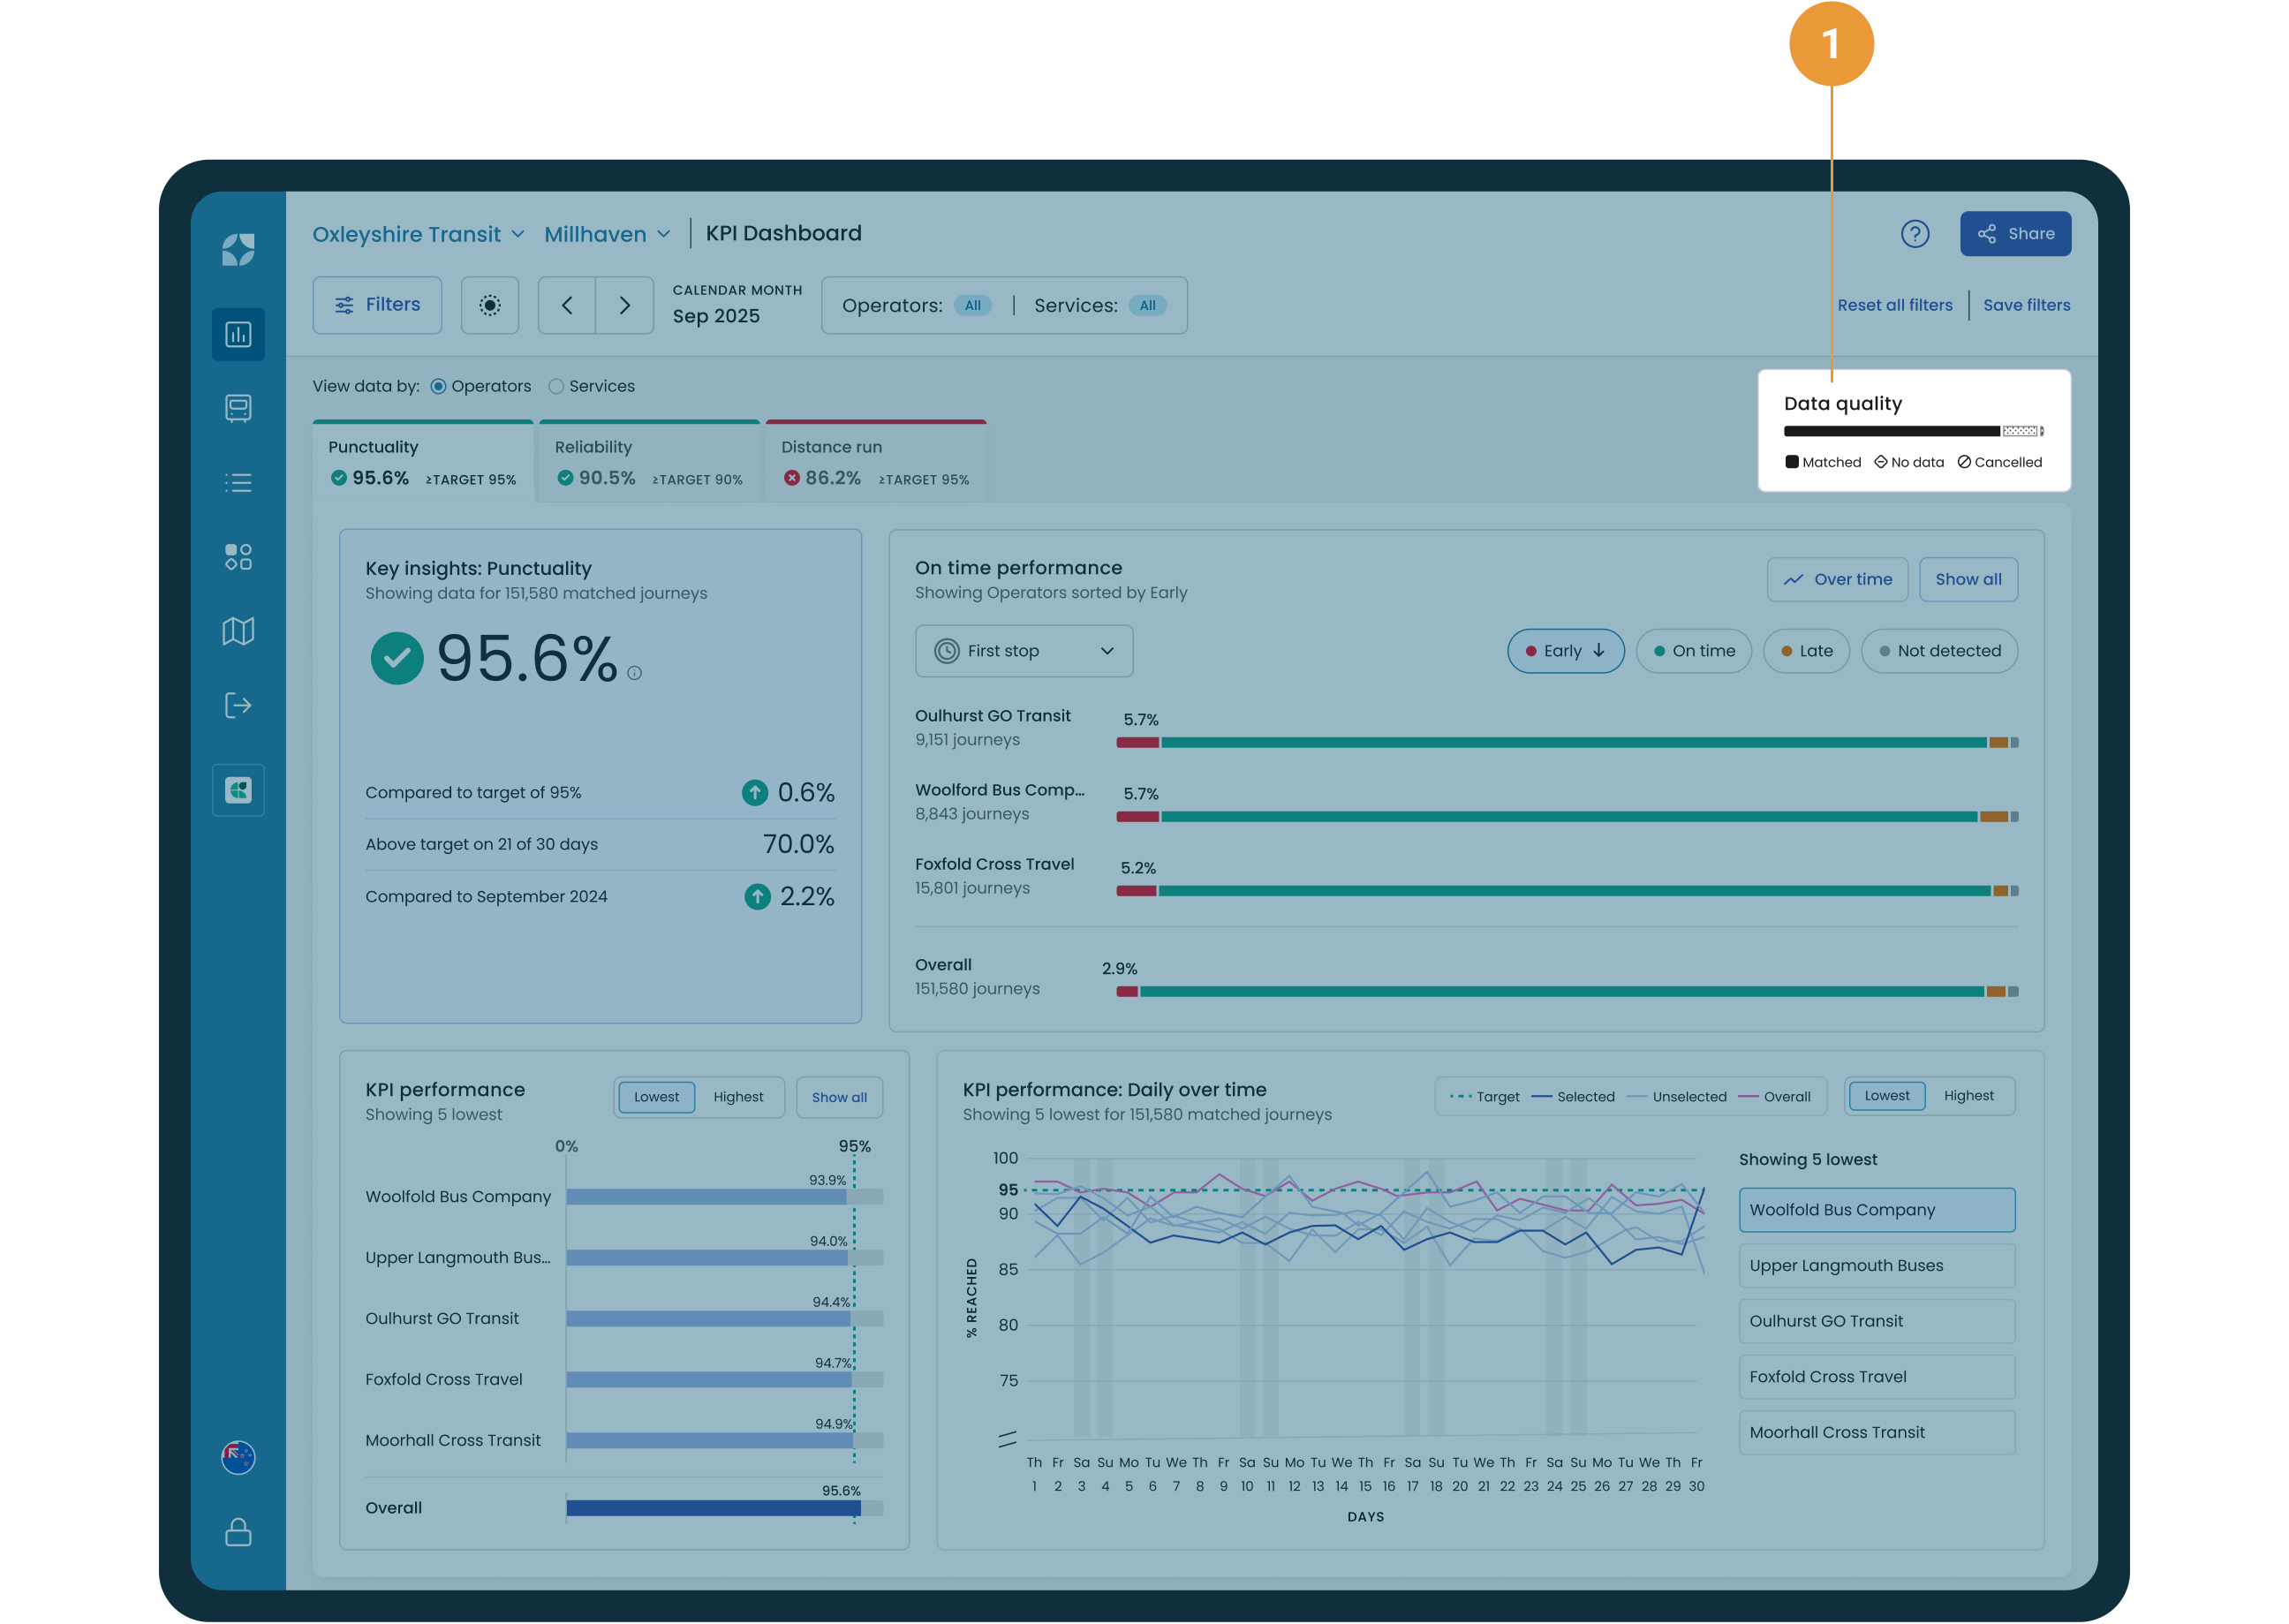Toggle the light mode sun icon button

click(x=490, y=305)
